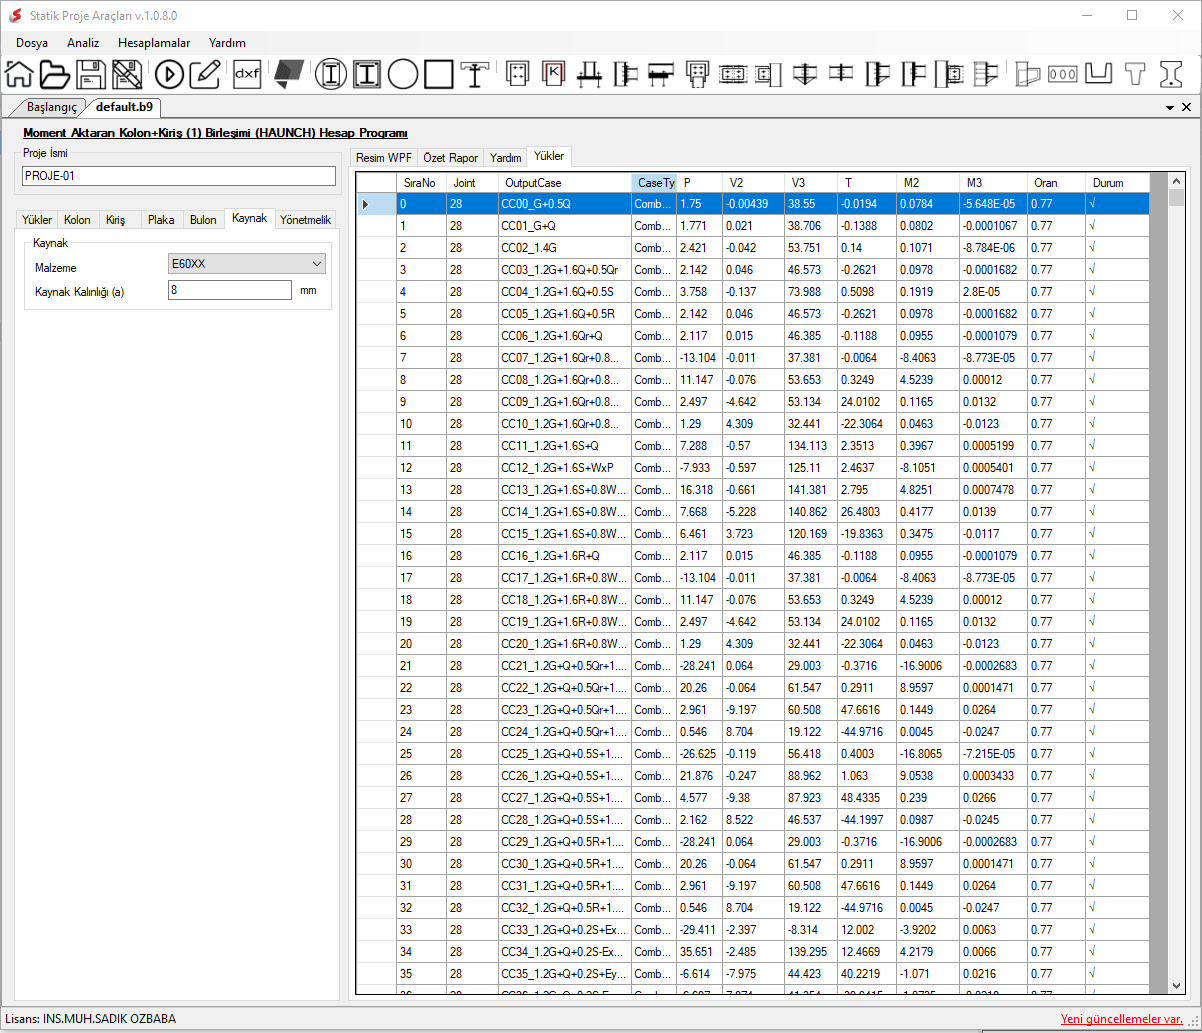Click the column with horizontal stiffeners icon

[985, 74]
